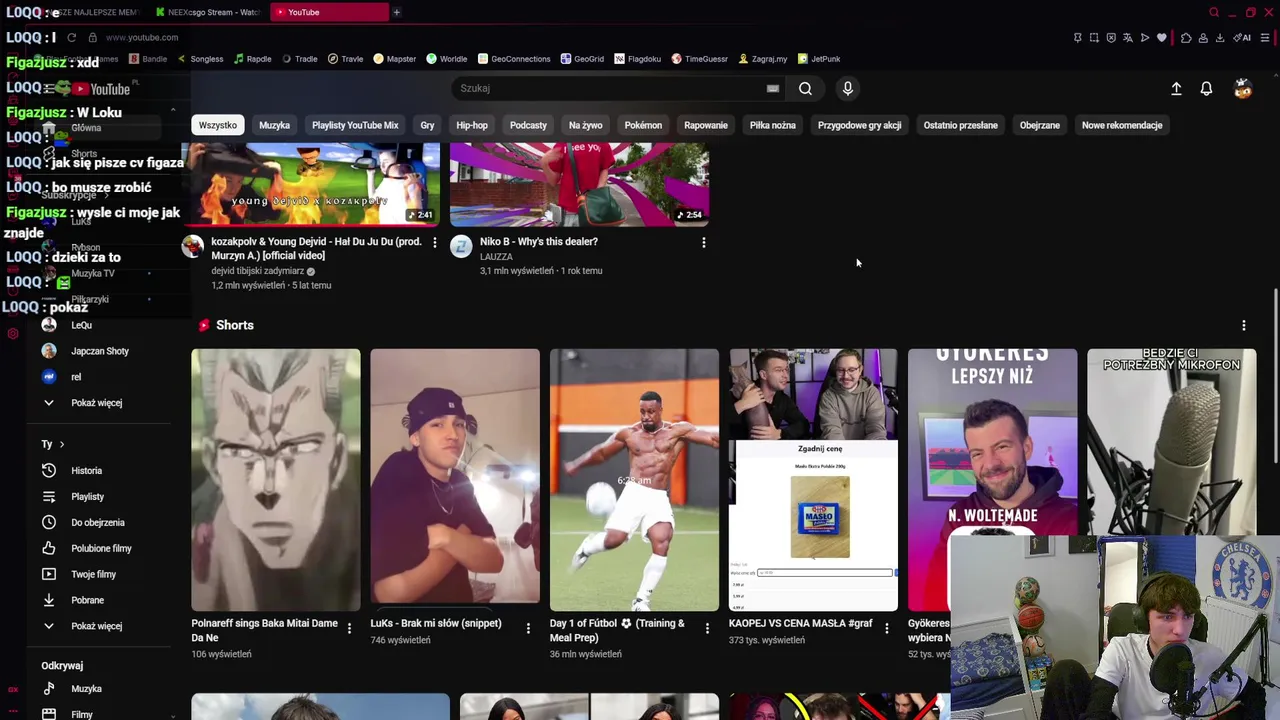Open Japczan Shoty subscription channel
The height and width of the screenshot is (720, 1280).
[99, 351]
